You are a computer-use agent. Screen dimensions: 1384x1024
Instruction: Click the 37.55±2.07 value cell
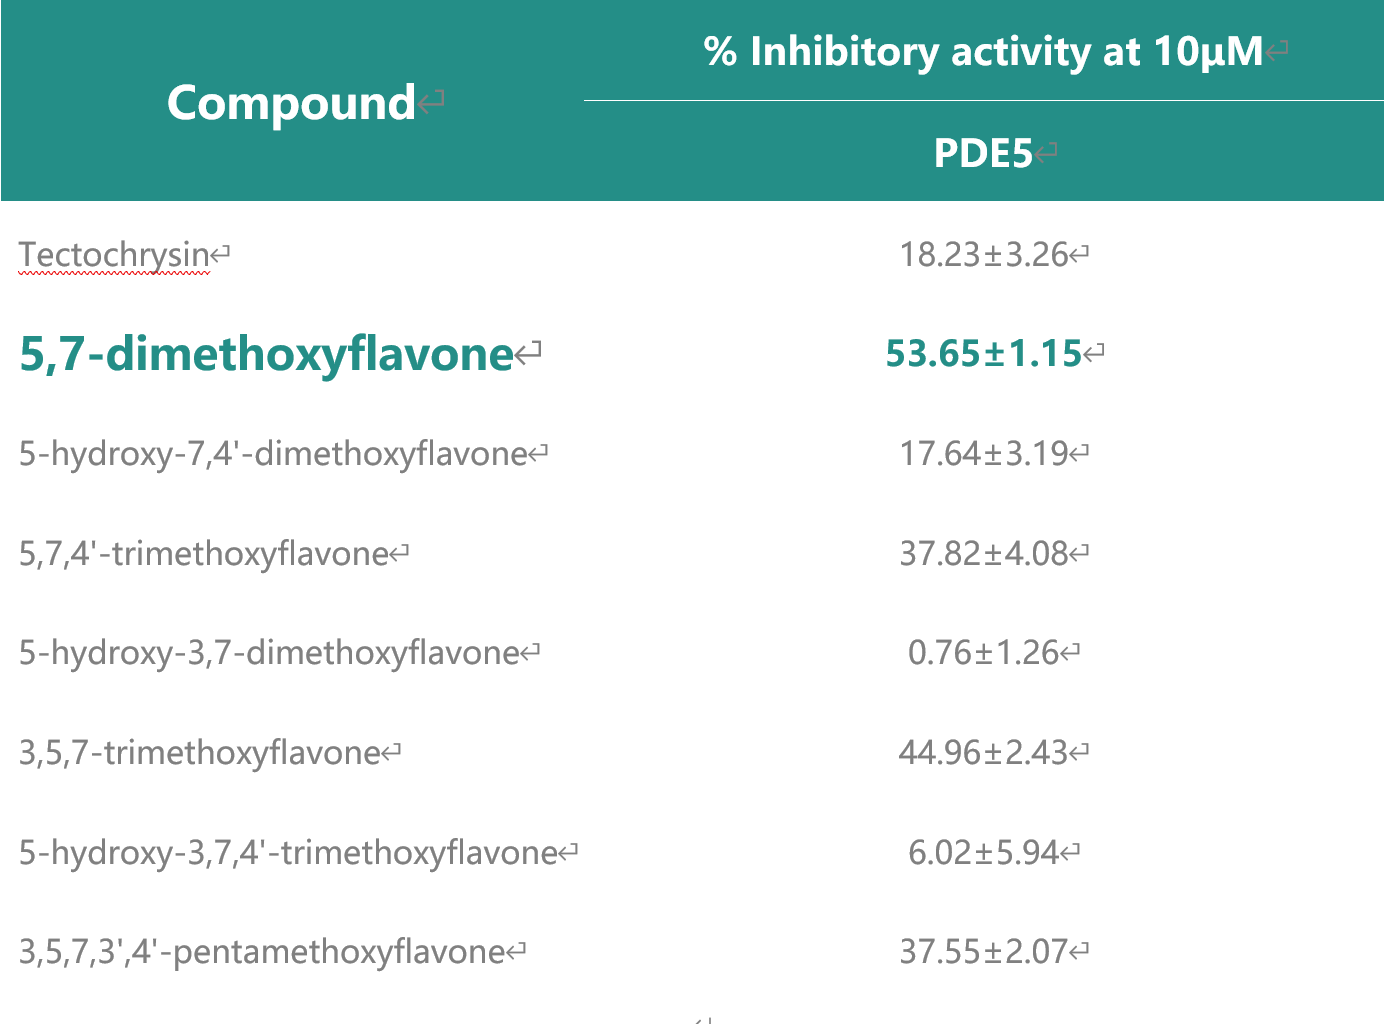984,950
